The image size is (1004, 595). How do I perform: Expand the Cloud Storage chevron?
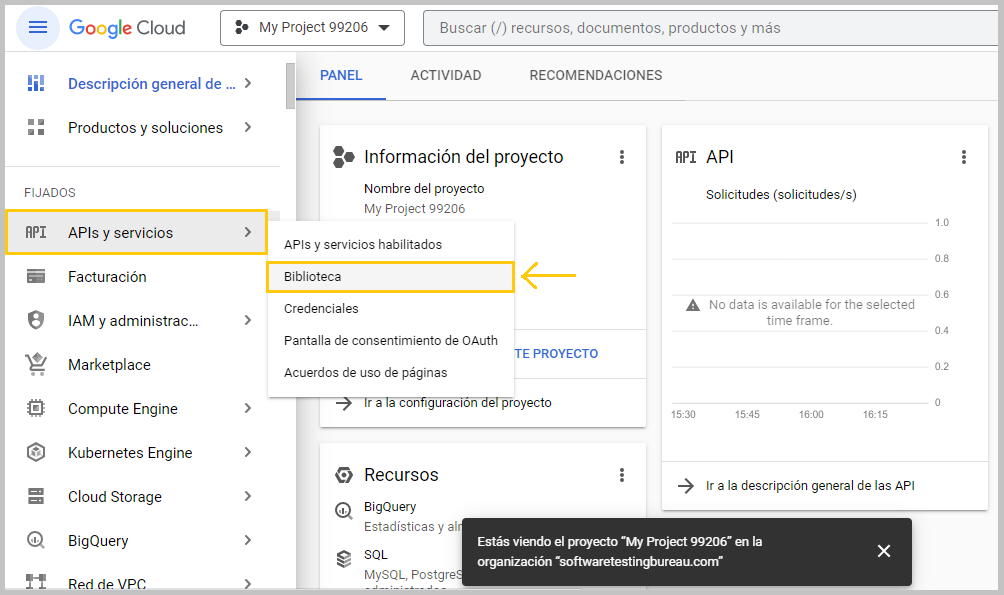(x=248, y=496)
